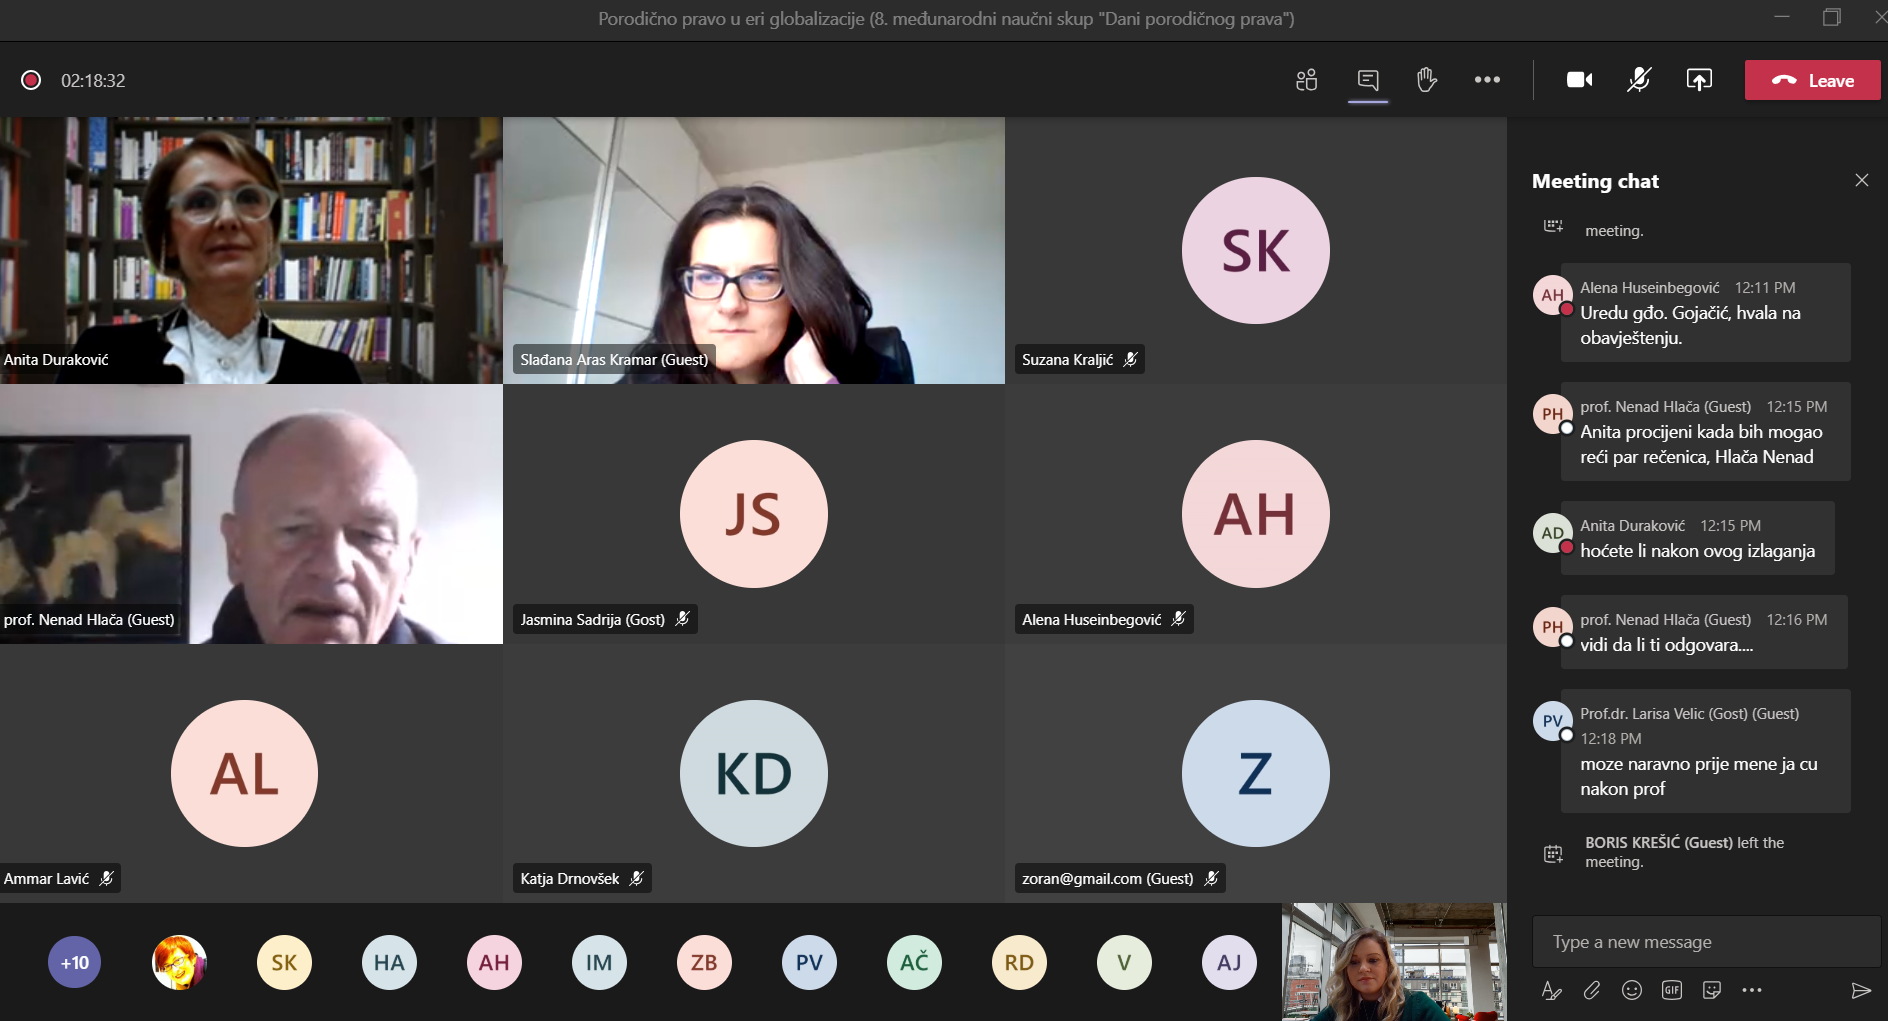The height and width of the screenshot is (1021, 1888).
Task: Select the RD participant avatar
Action: [x=1019, y=962]
